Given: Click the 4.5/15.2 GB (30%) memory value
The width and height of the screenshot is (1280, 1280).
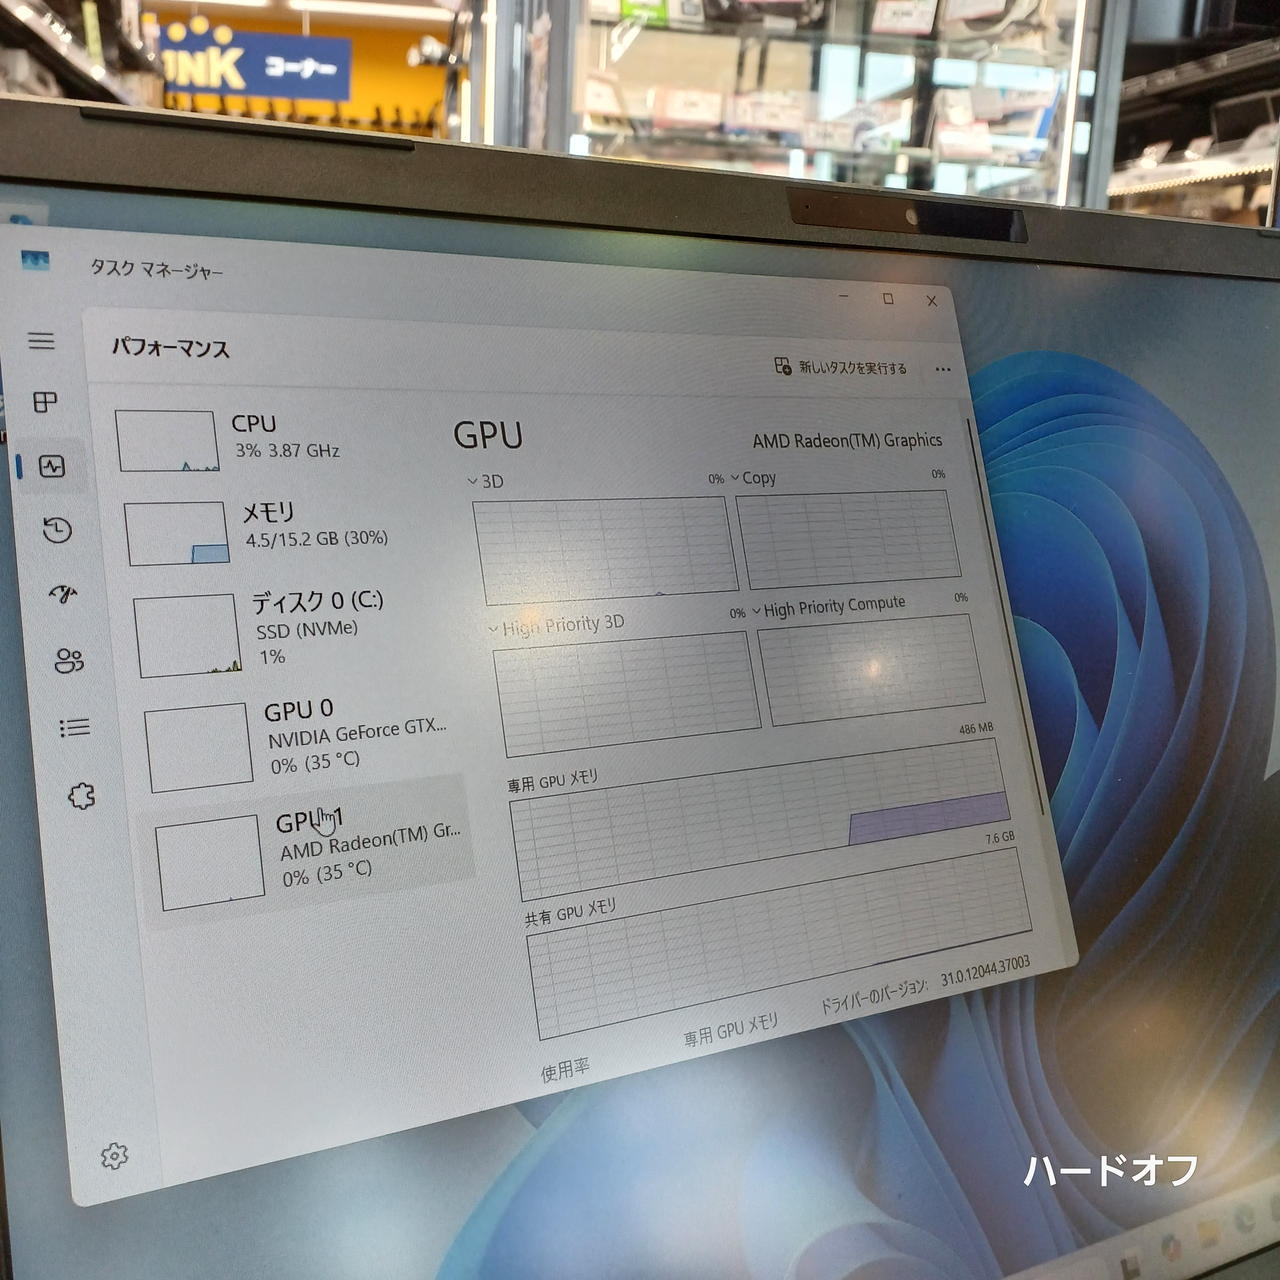Looking at the screenshot, I should pyautogui.click(x=317, y=539).
